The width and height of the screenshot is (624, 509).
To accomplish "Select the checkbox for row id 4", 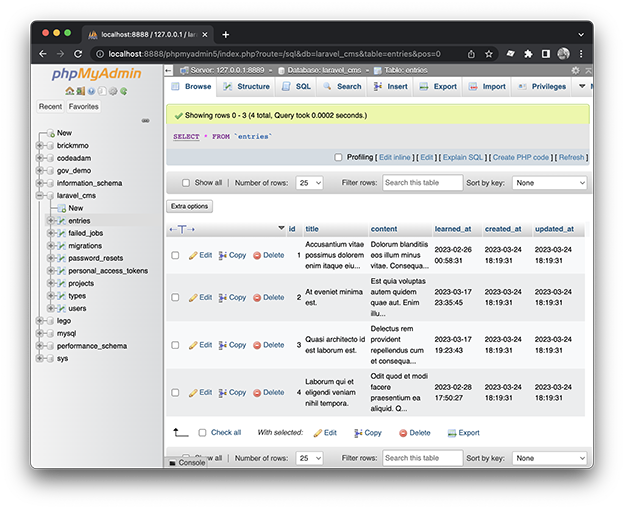I will pos(175,393).
